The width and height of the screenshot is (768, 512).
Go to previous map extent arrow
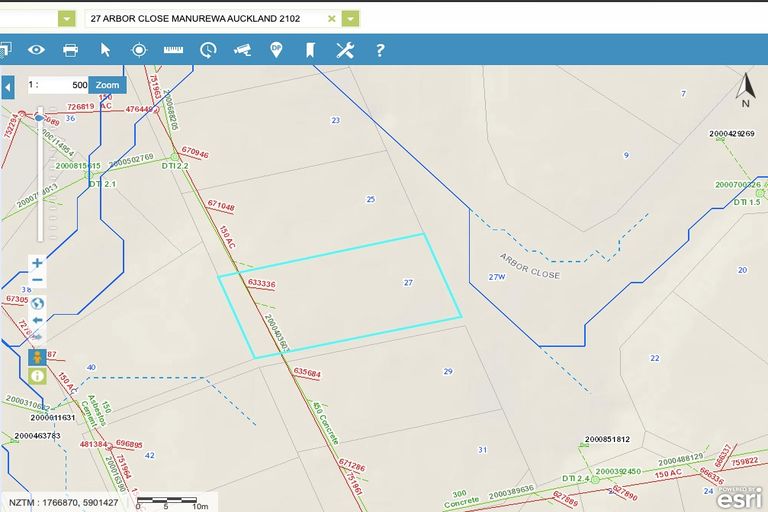click(37, 320)
